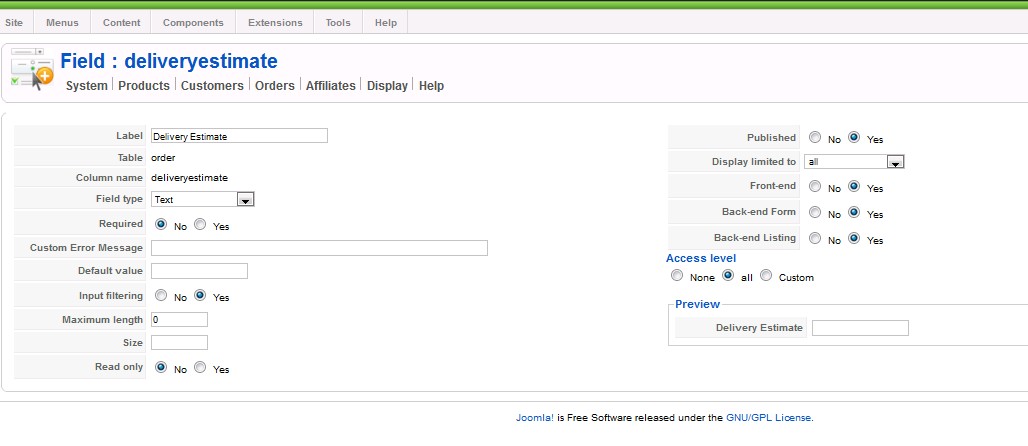Viewport: 1028px width, 446px height.
Task: Set Published to No
Action: tap(815, 138)
